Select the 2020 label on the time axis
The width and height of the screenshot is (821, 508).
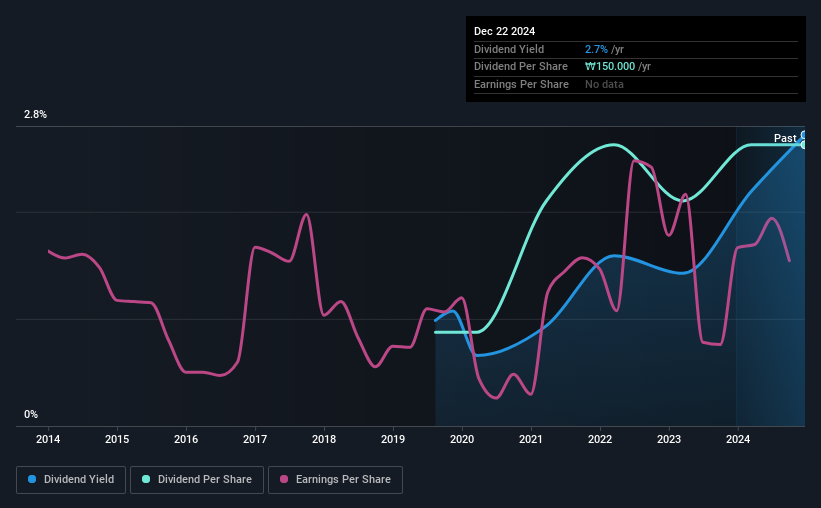(x=462, y=439)
